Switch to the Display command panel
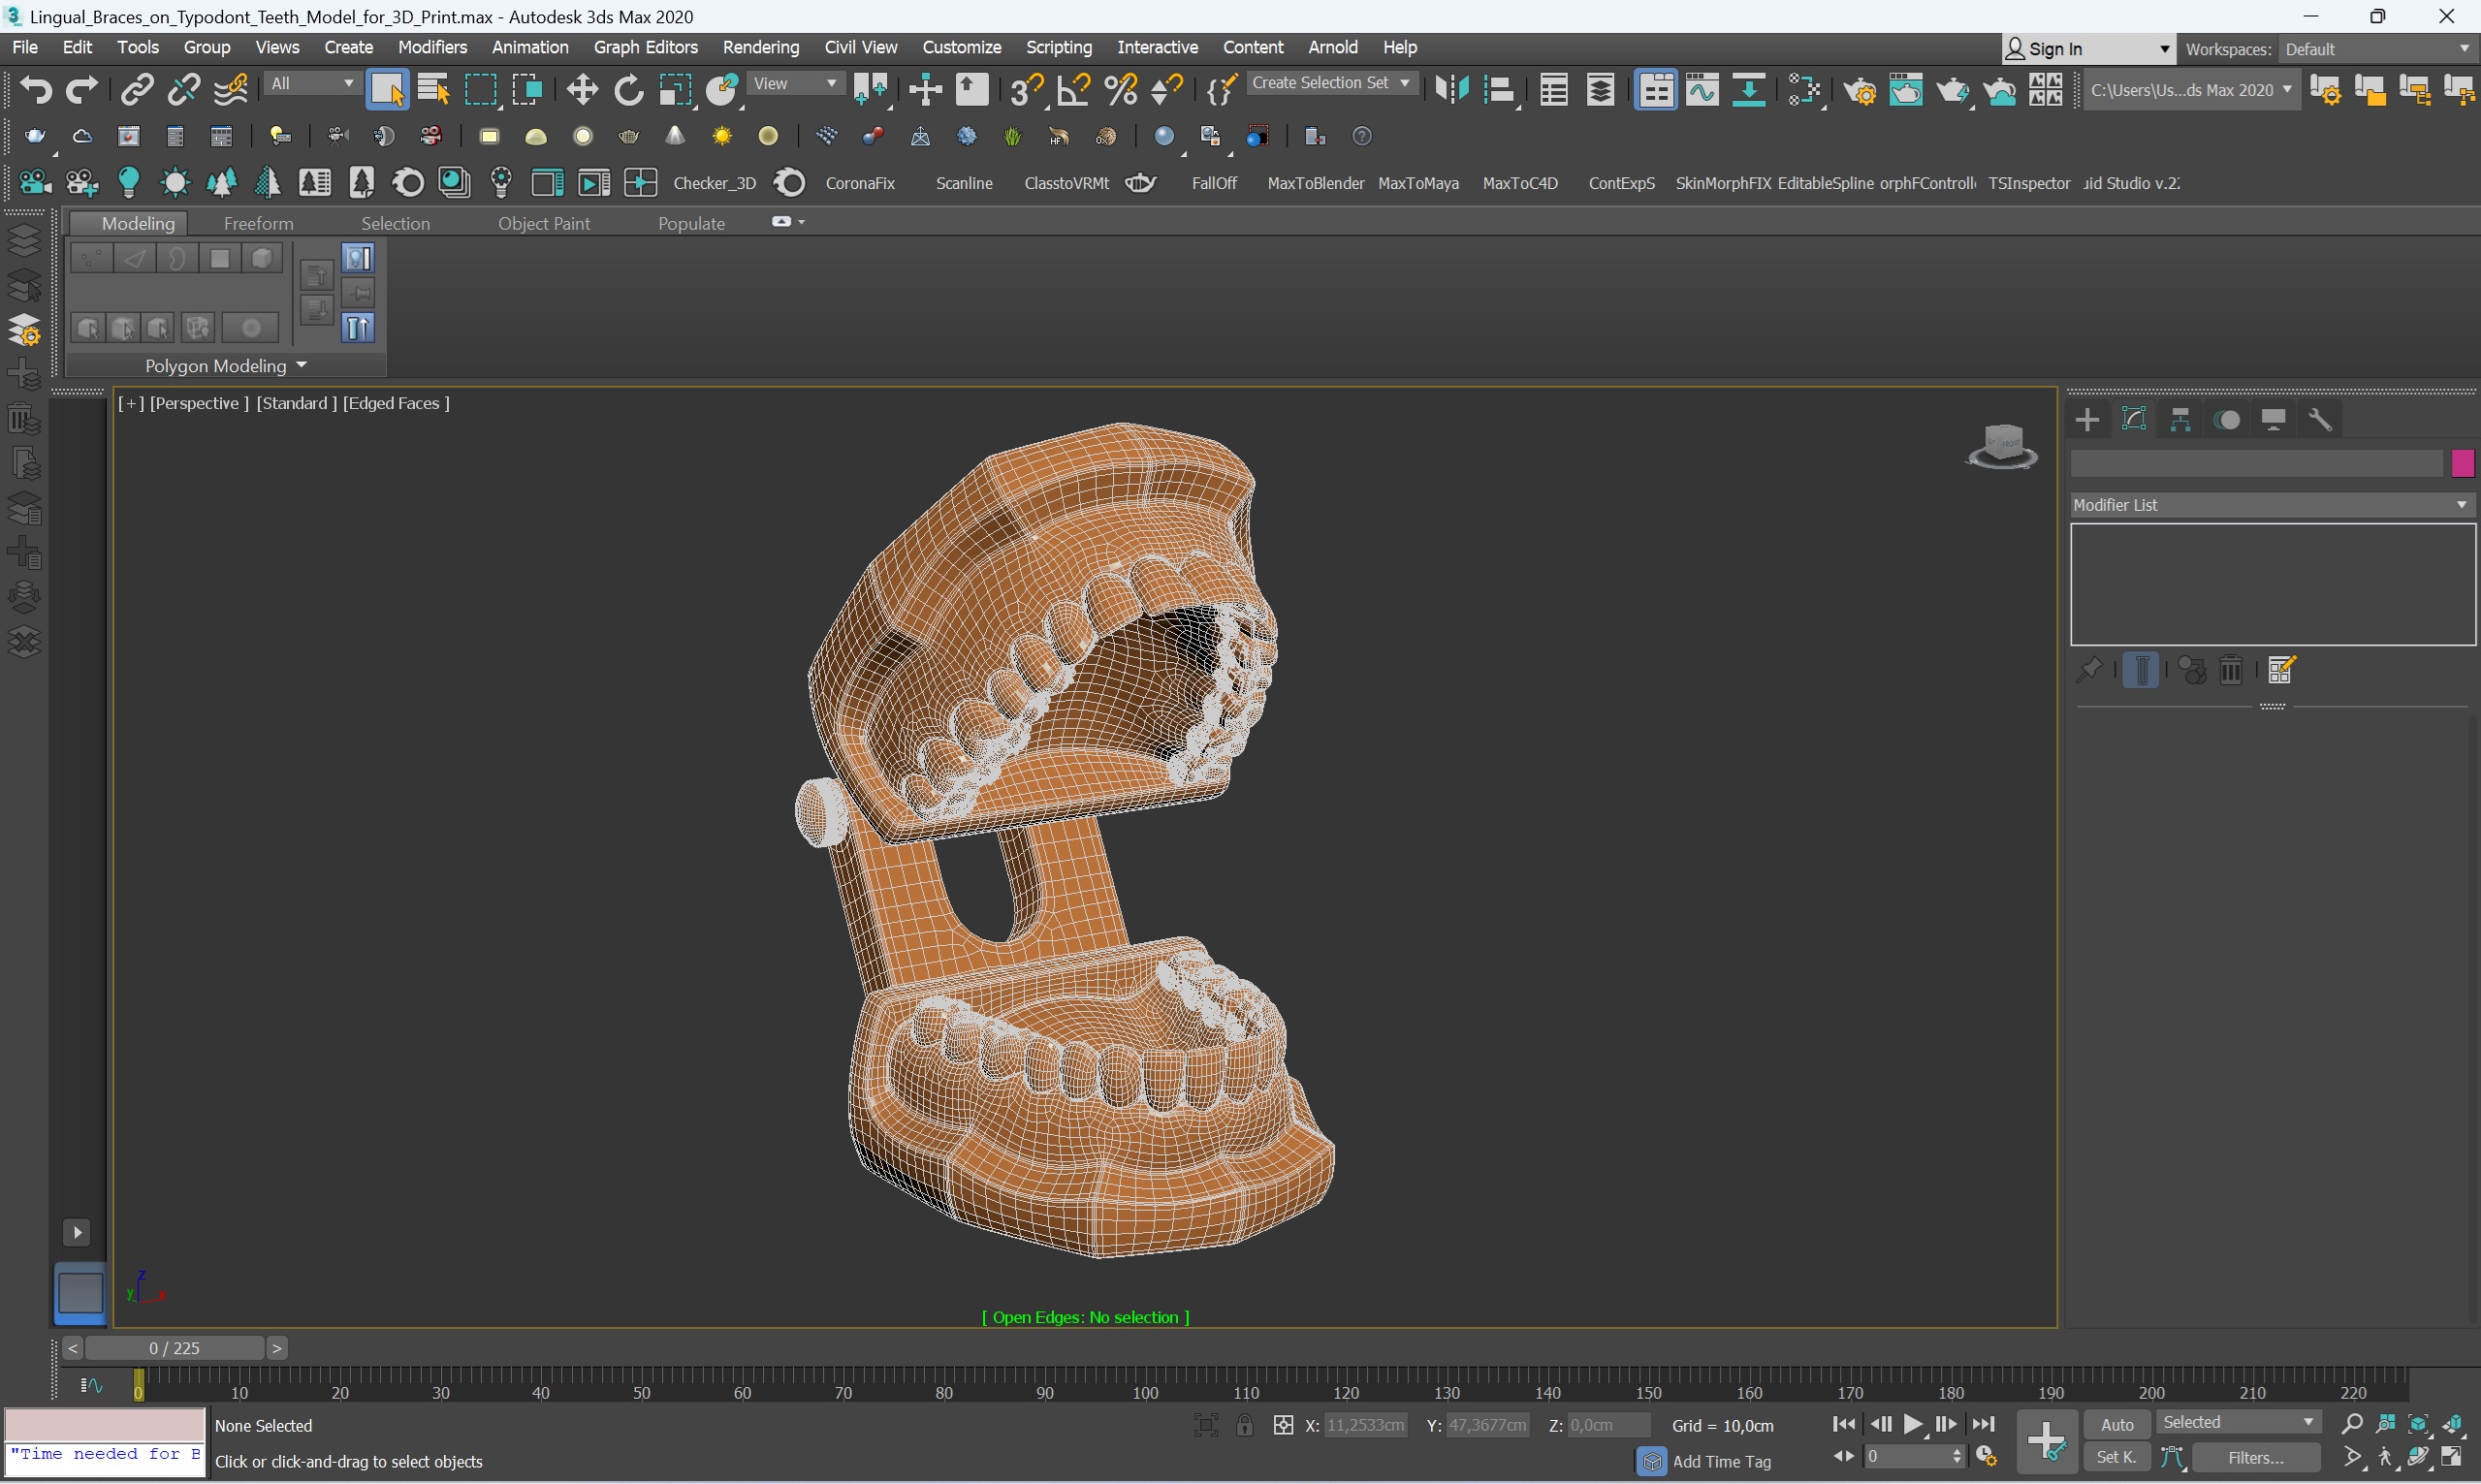 point(2274,420)
